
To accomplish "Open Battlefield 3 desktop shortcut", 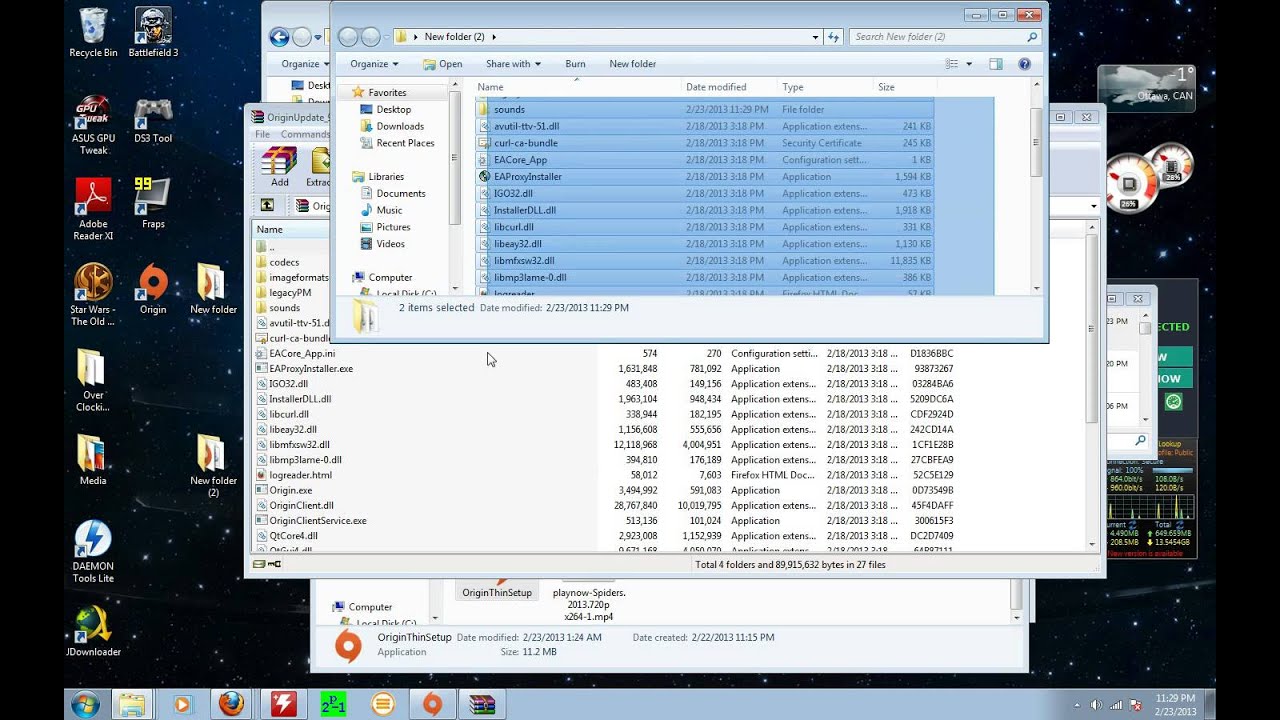I will (x=153, y=33).
